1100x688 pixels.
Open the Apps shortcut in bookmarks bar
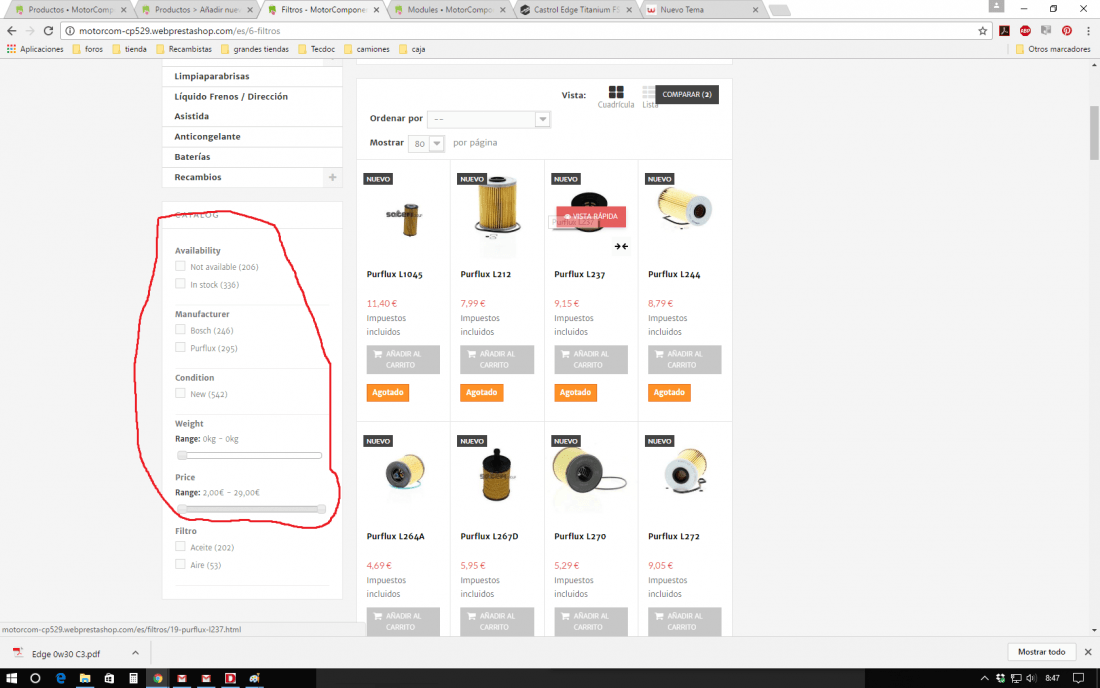pos(35,49)
